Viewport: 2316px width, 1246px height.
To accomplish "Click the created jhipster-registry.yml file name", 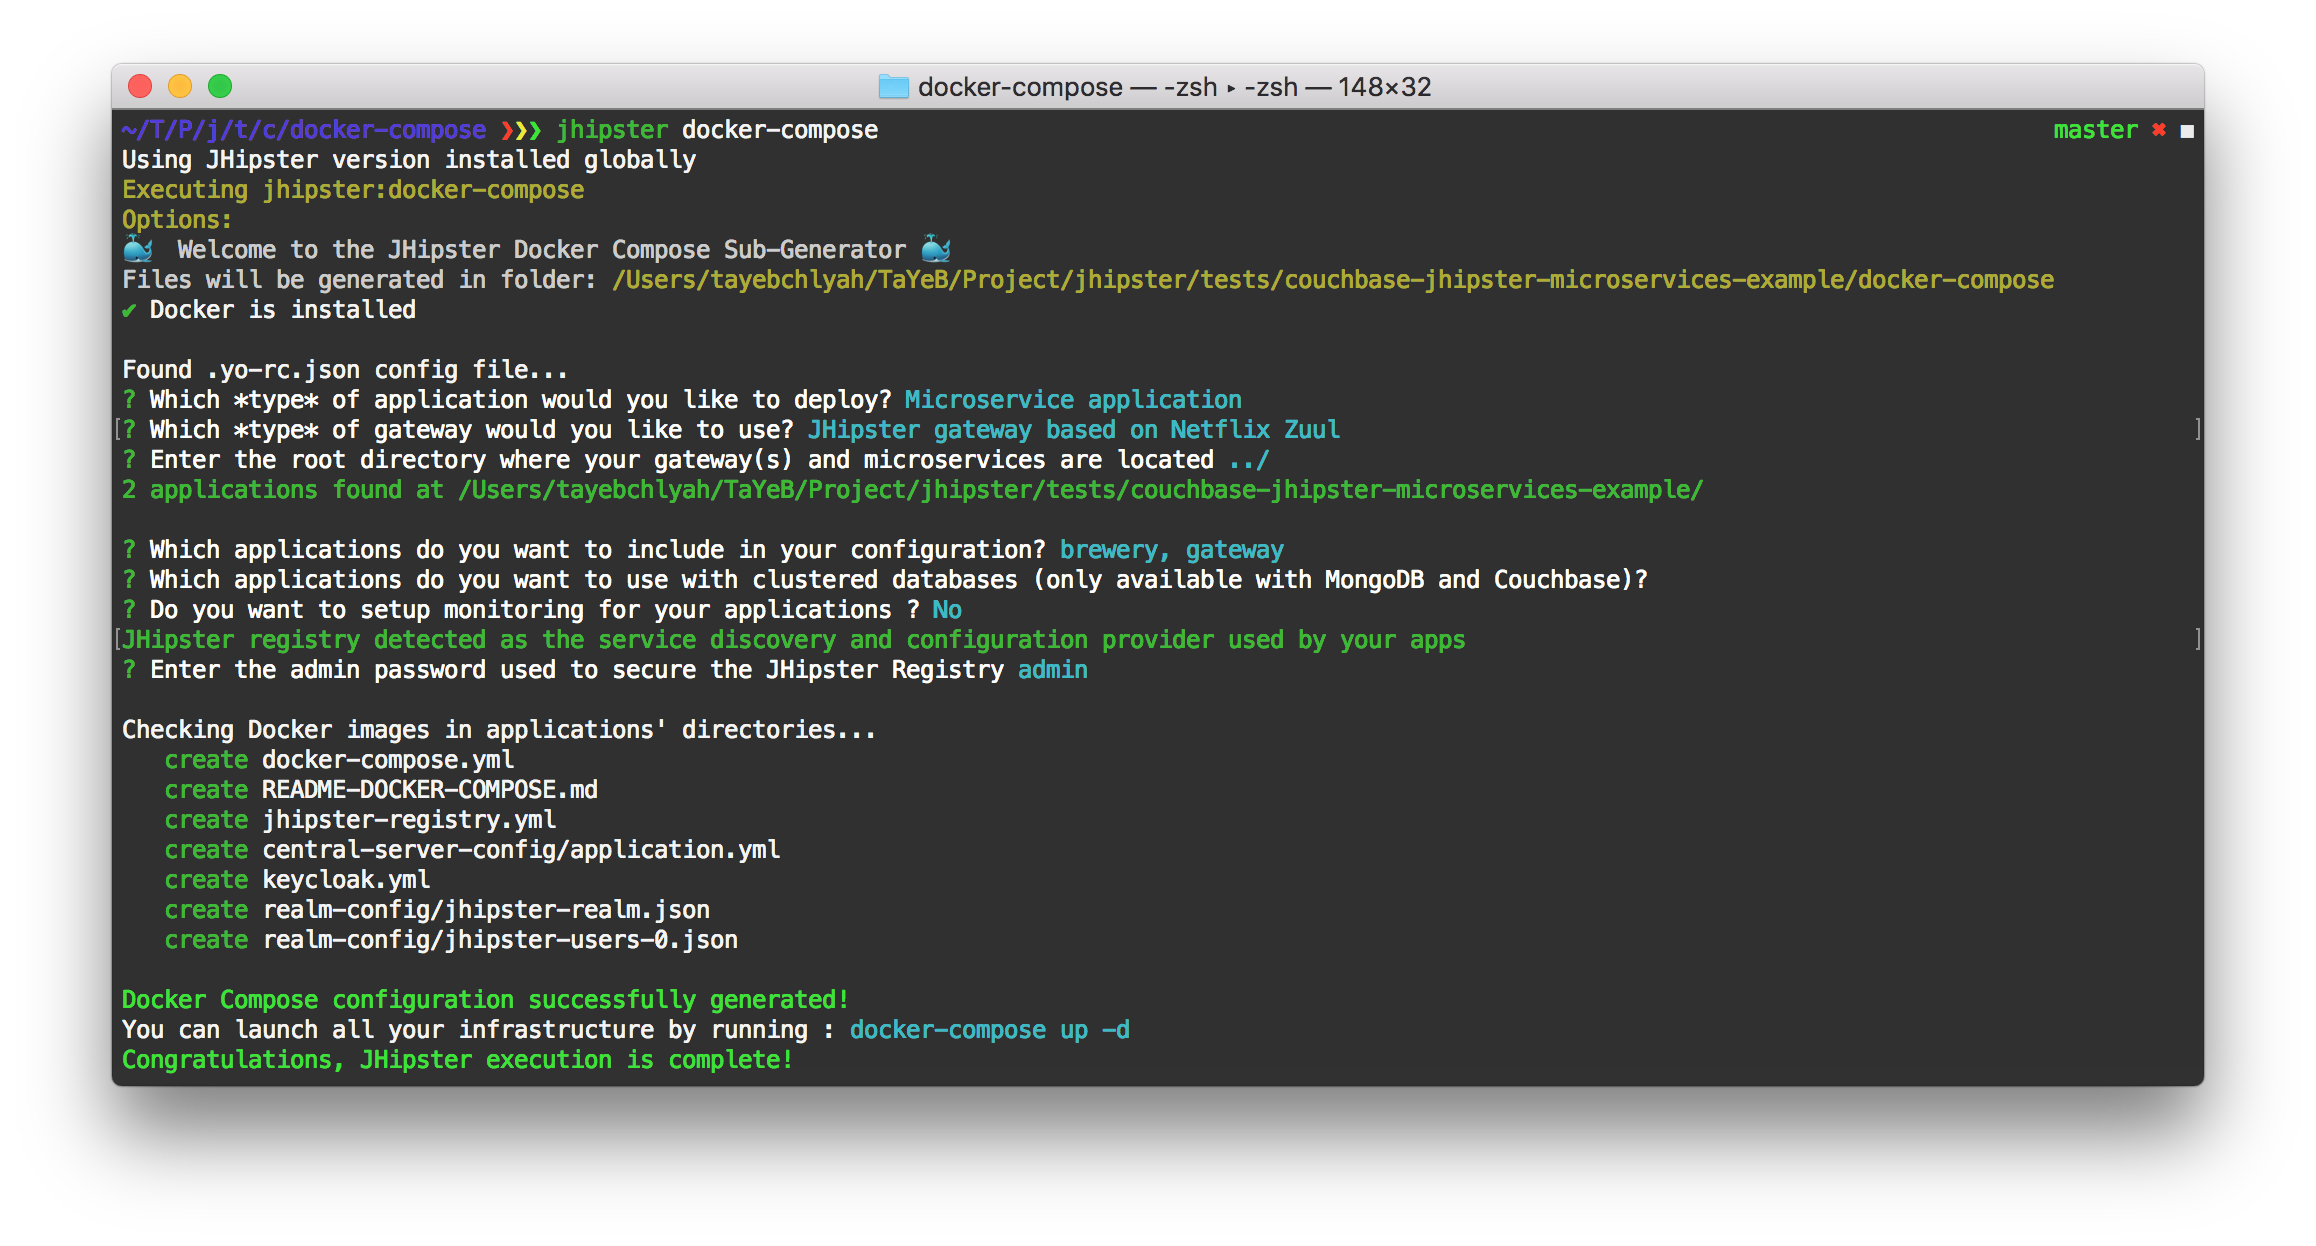I will 409,820.
